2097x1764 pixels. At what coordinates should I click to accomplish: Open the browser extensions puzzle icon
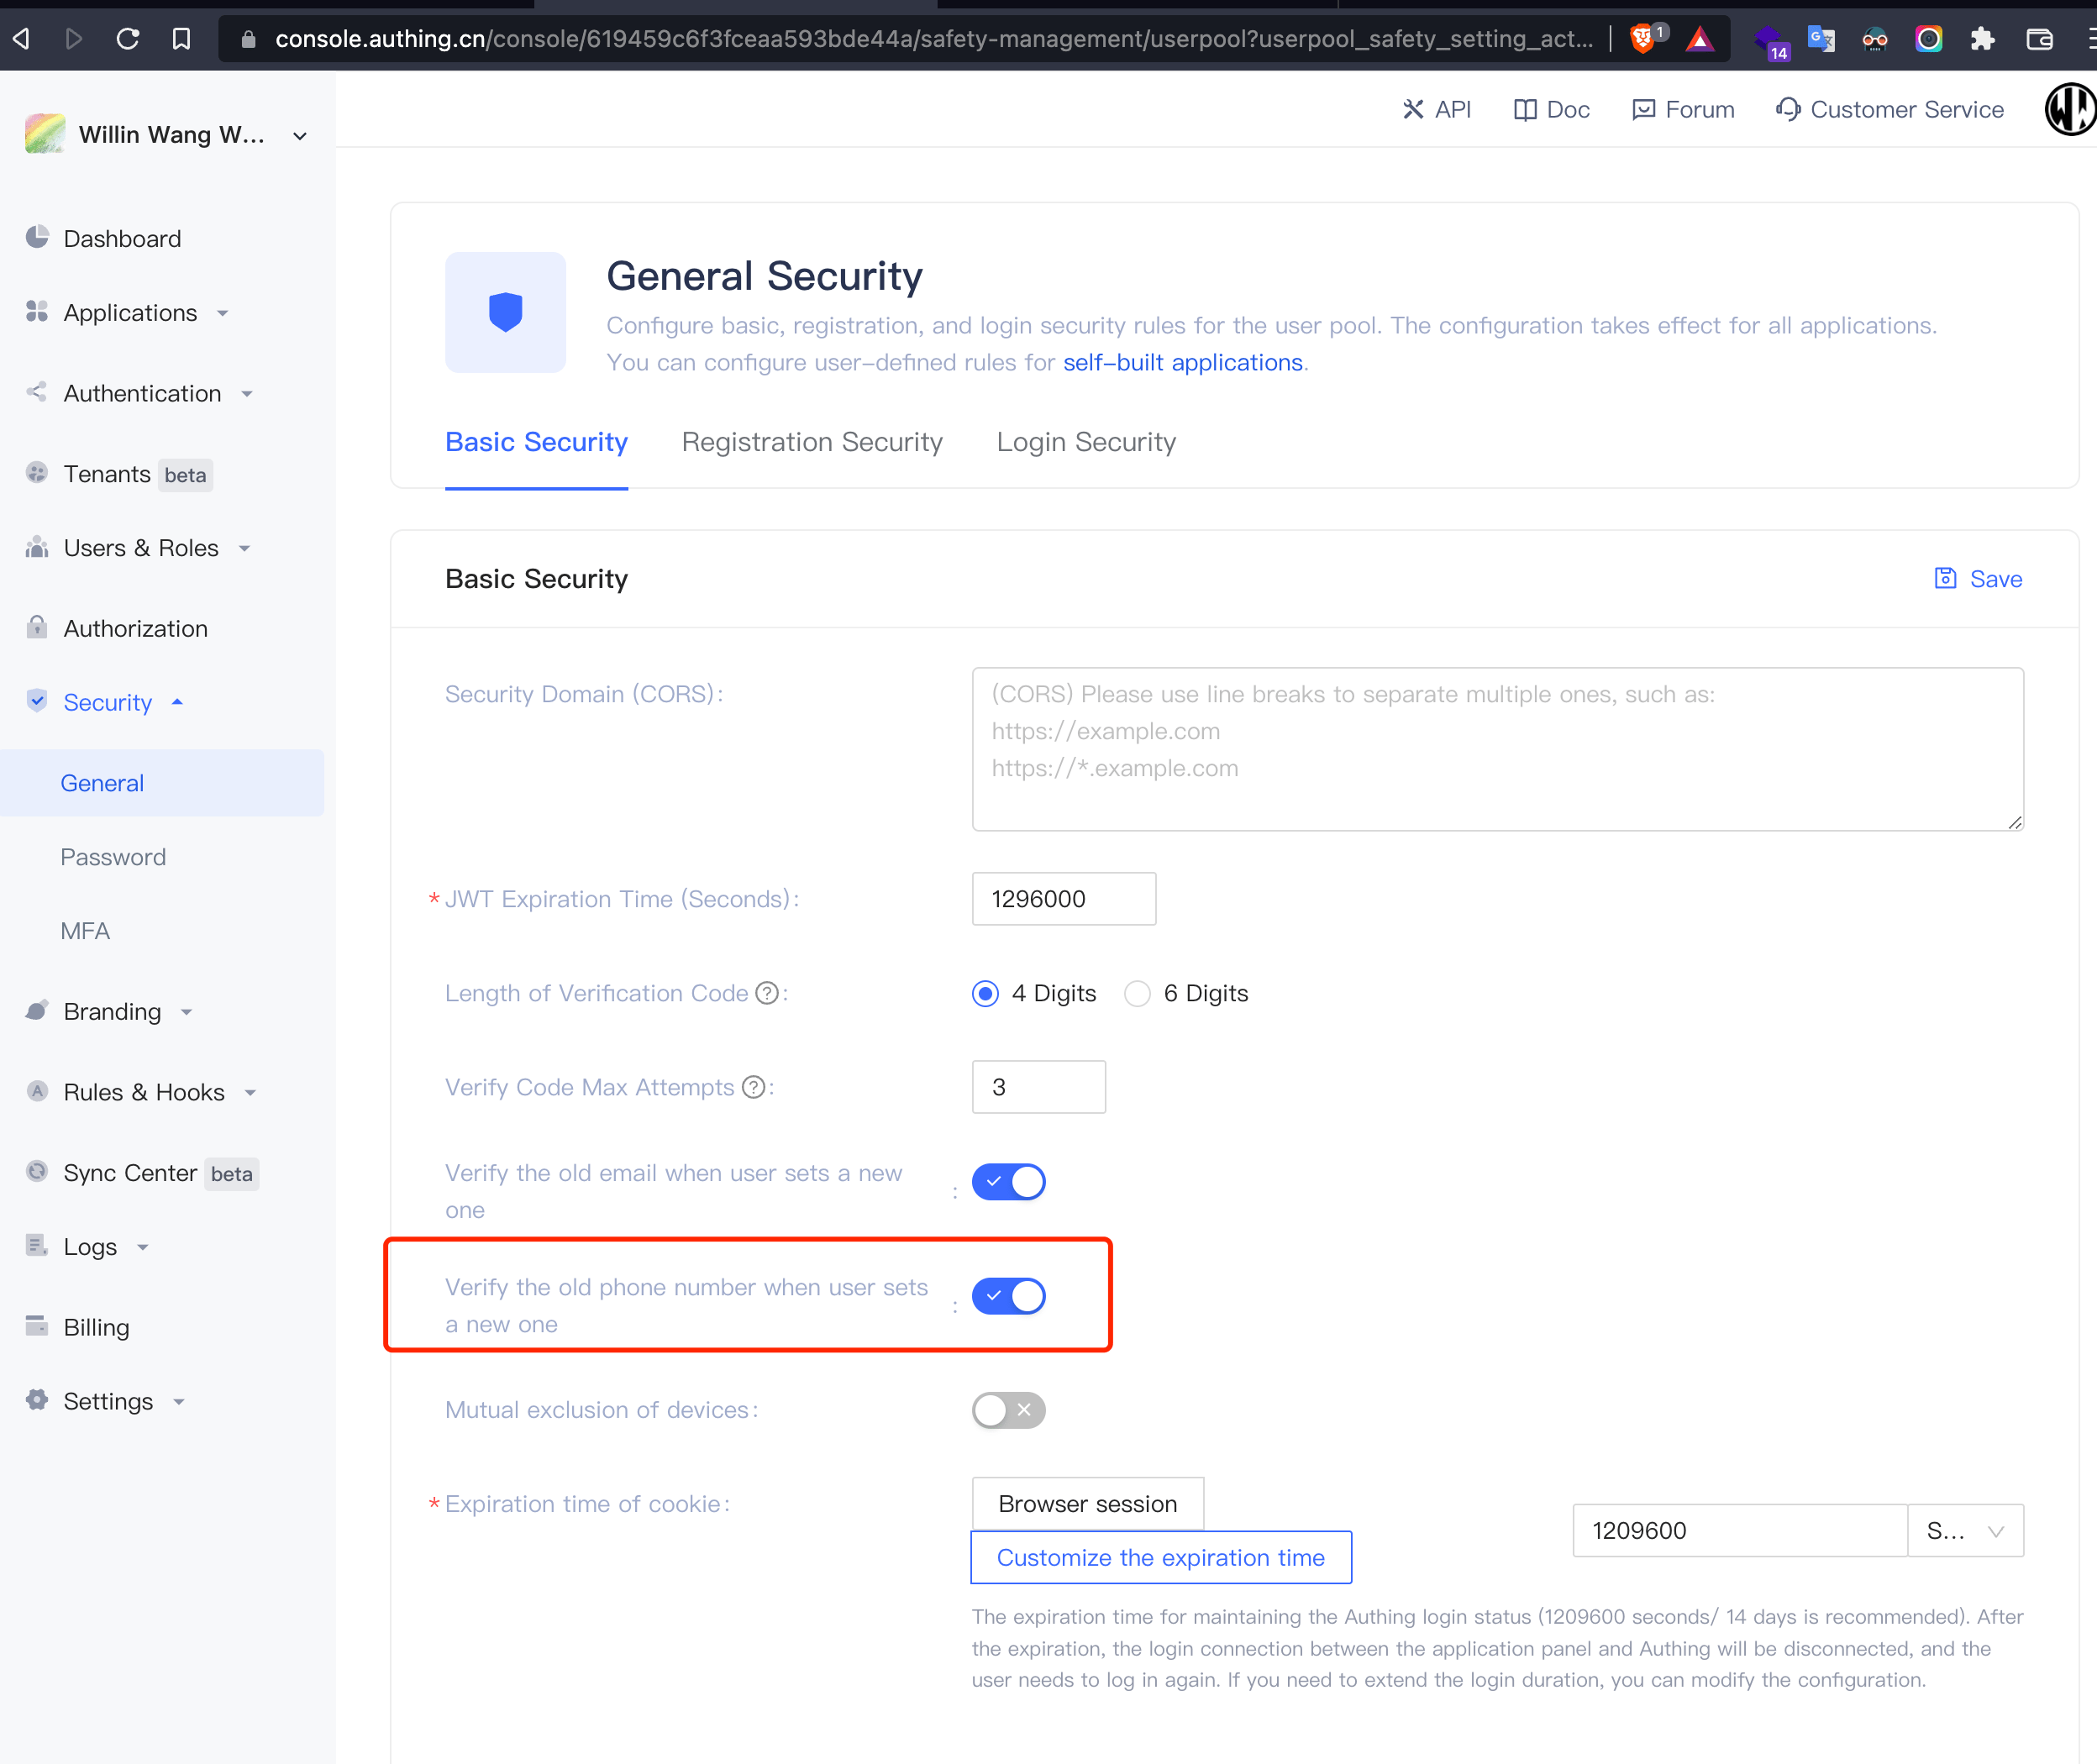1982,39
